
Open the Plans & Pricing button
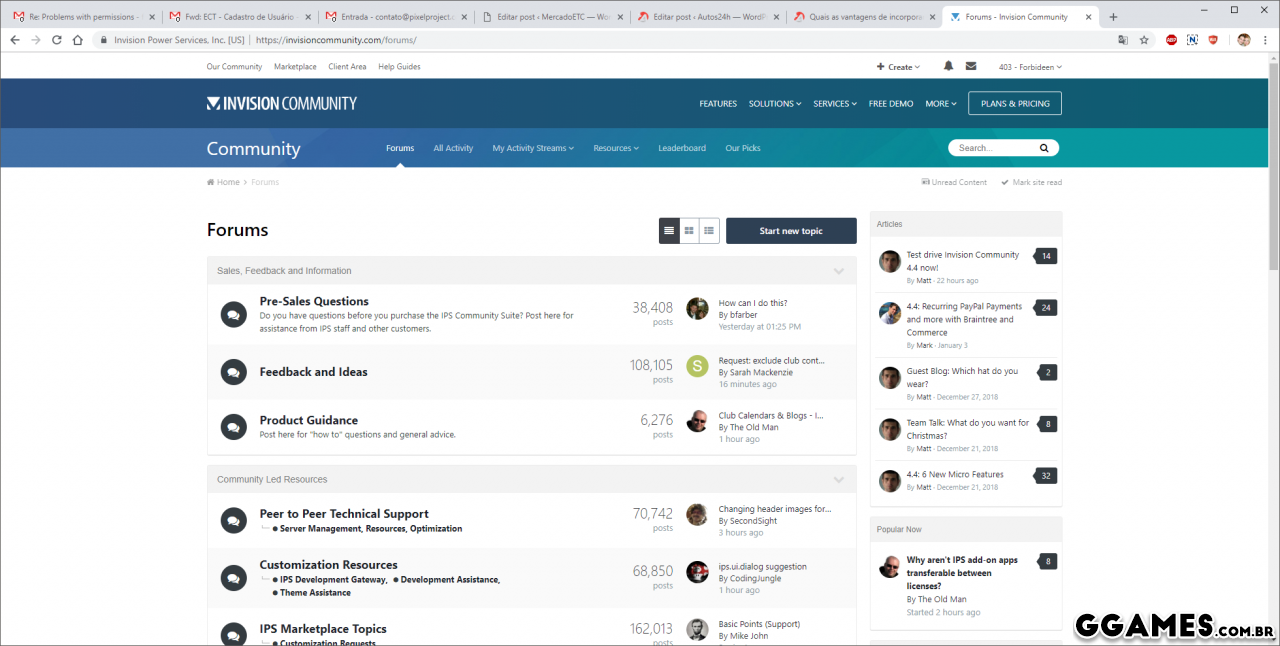tap(1014, 103)
